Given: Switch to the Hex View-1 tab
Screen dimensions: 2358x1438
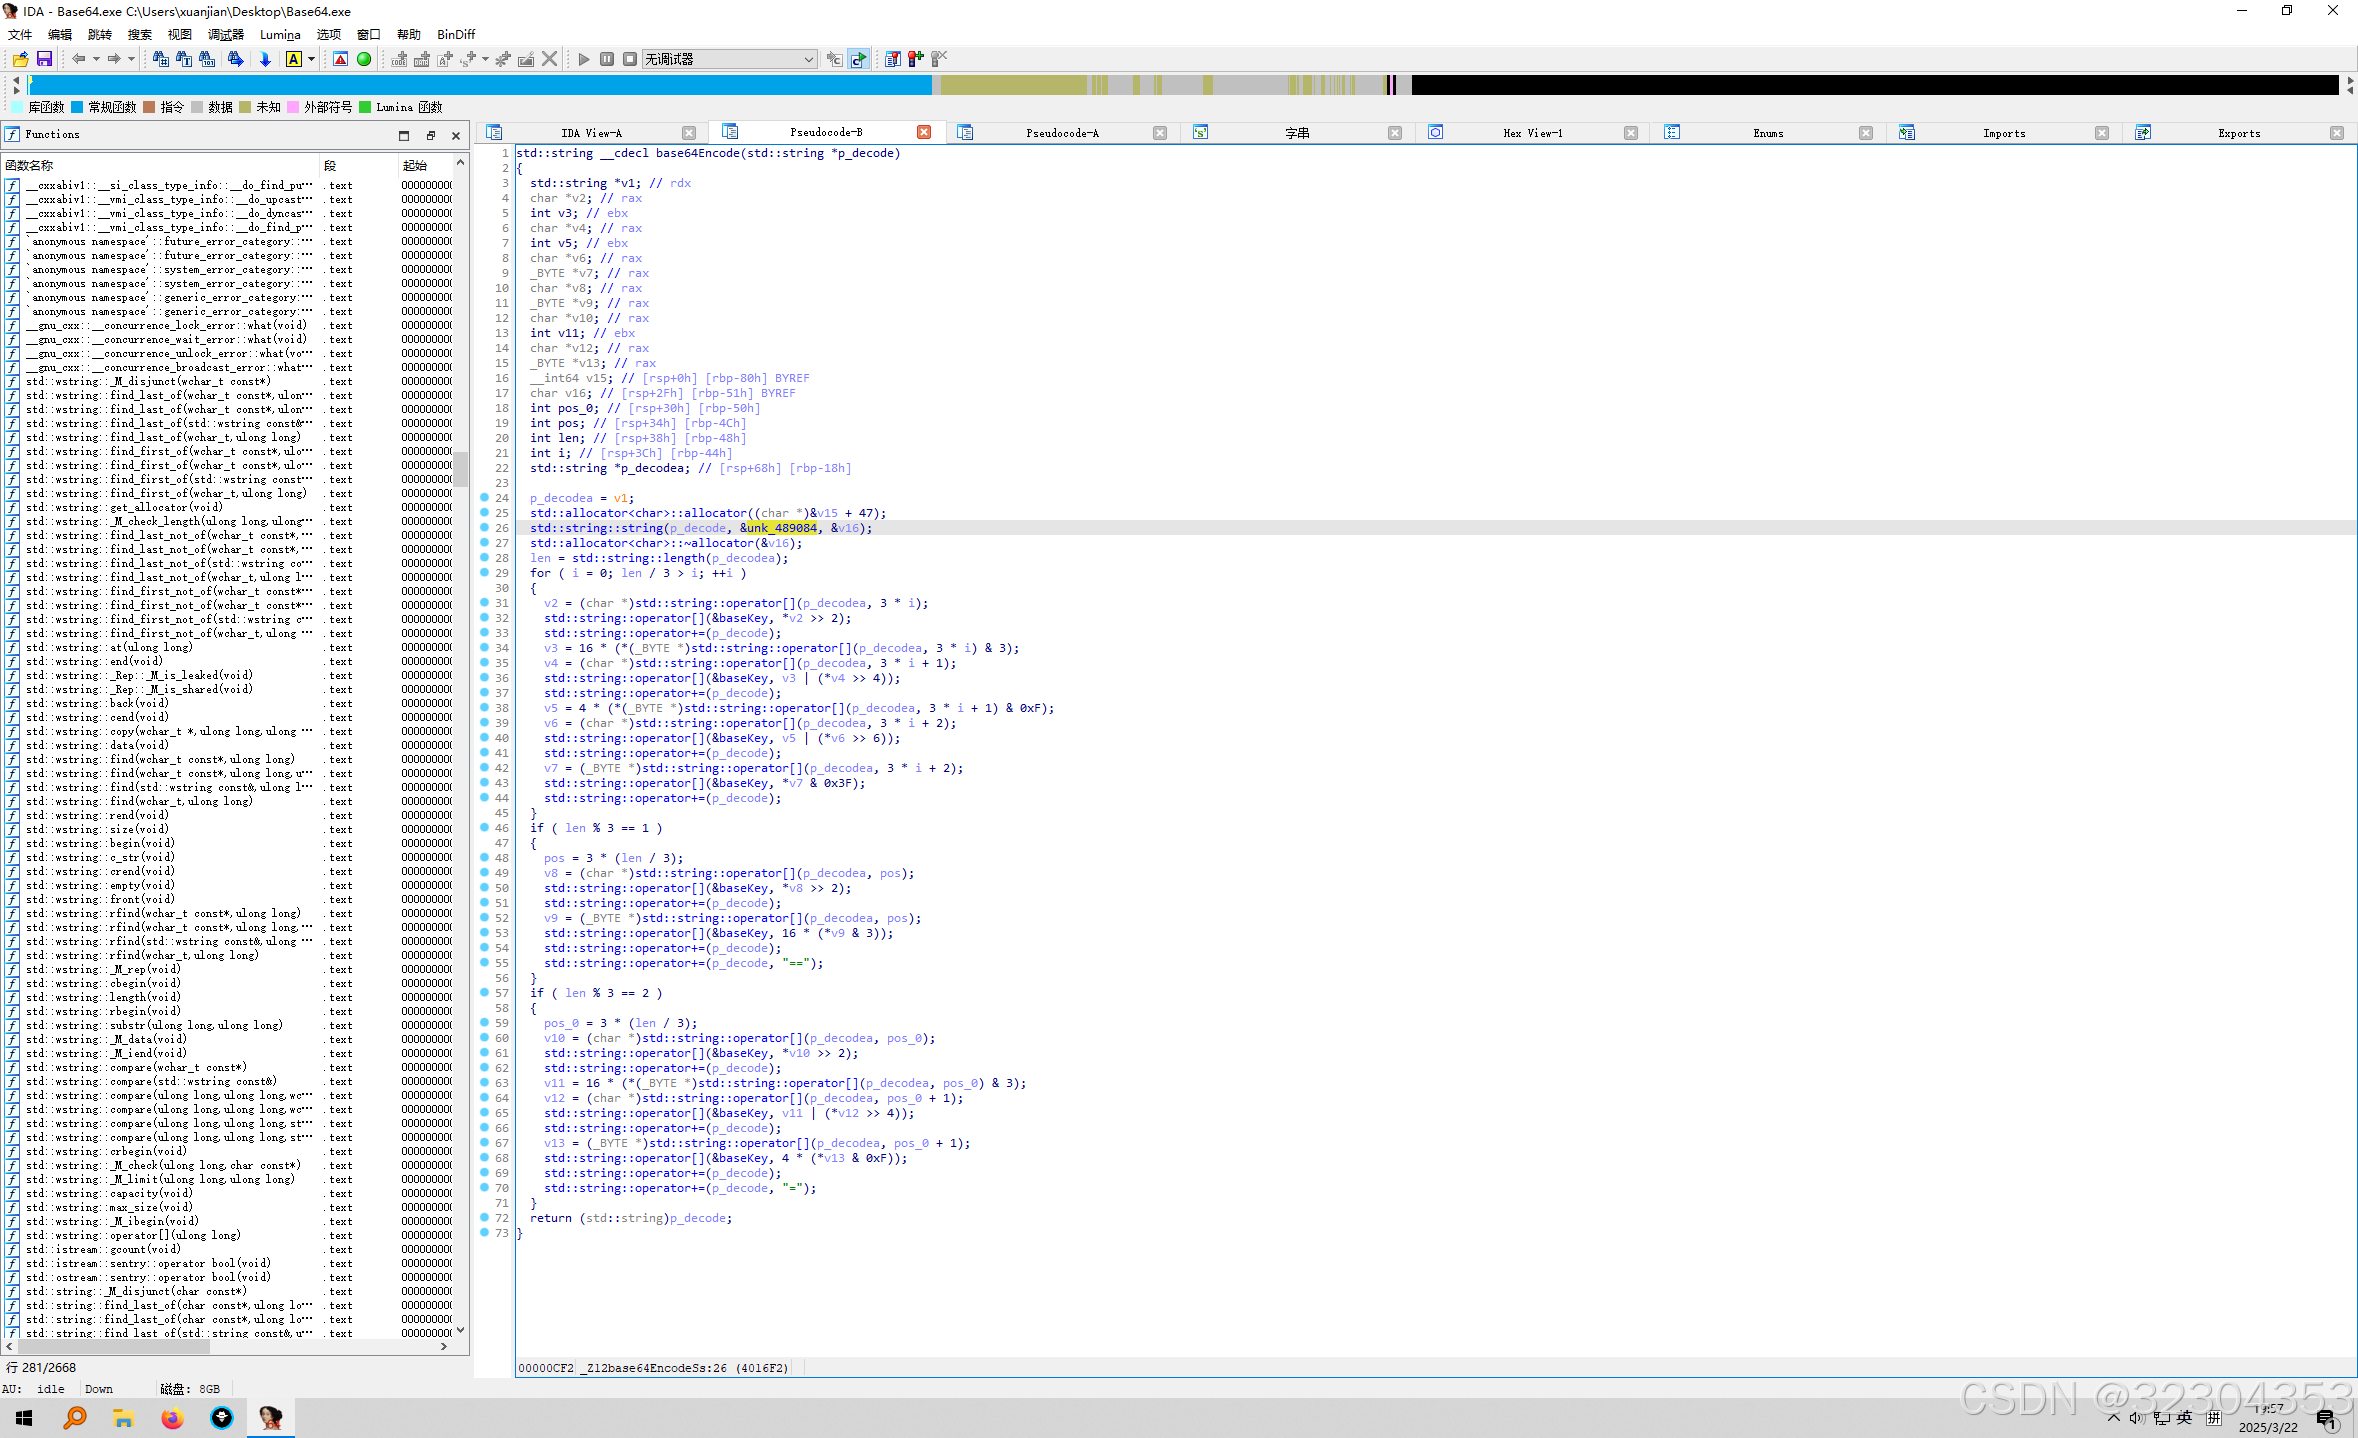Looking at the screenshot, I should (1533, 132).
